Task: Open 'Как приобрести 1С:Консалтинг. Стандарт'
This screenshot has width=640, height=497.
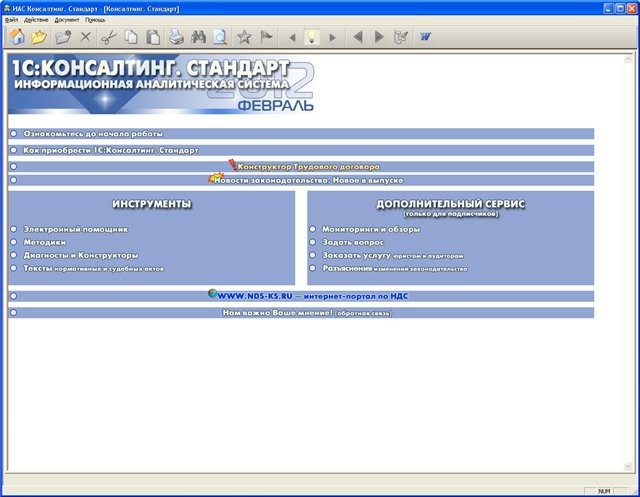Action: point(111,150)
